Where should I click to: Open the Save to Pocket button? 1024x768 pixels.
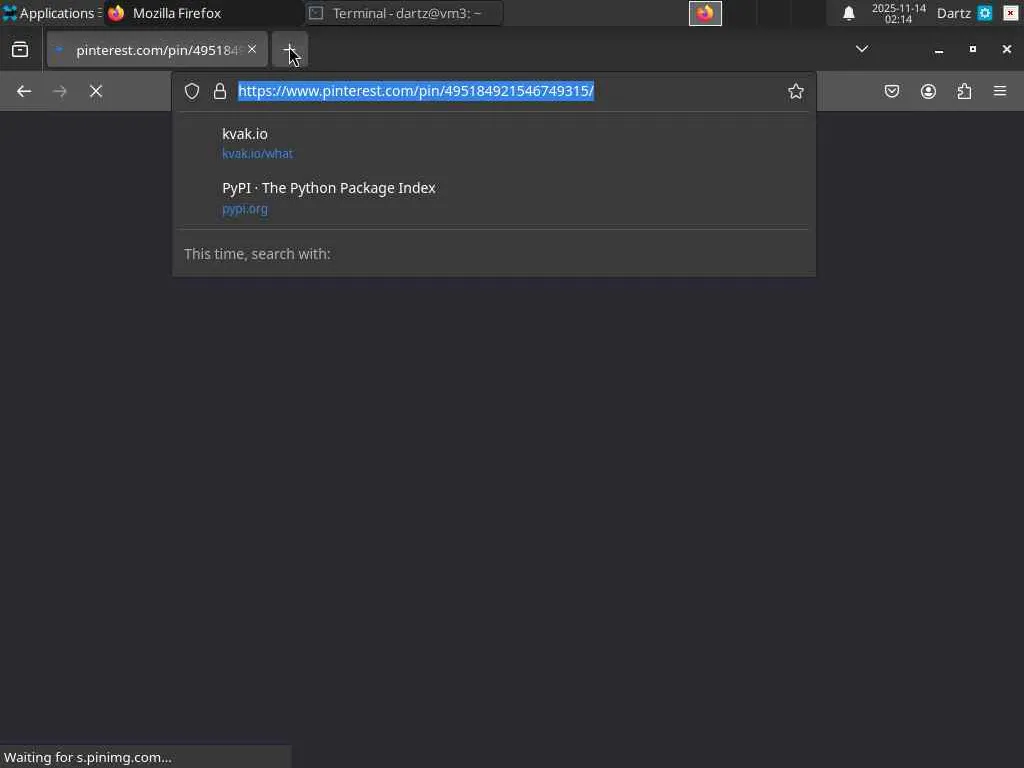(x=892, y=91)
